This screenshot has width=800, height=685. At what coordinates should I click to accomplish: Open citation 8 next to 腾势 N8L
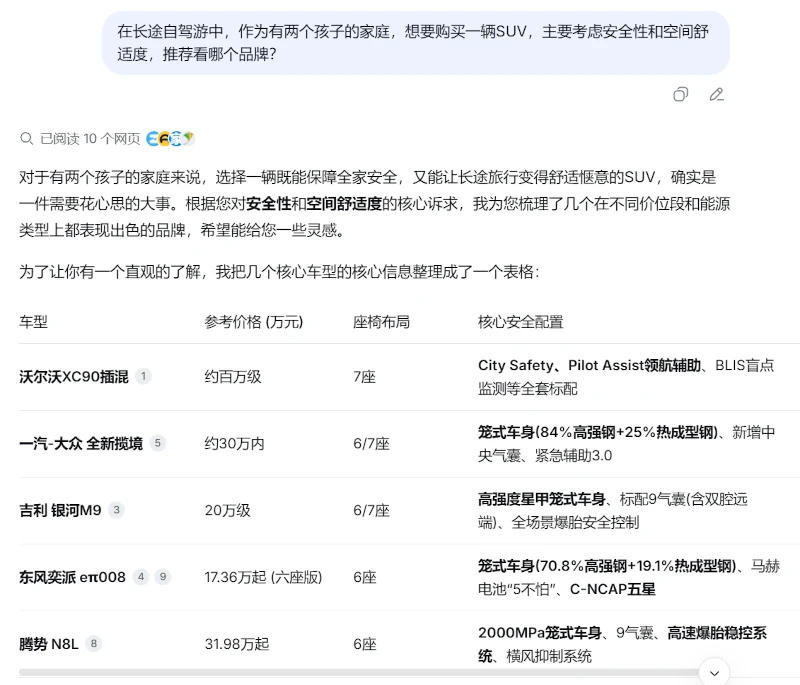click(x=92, y=643)
